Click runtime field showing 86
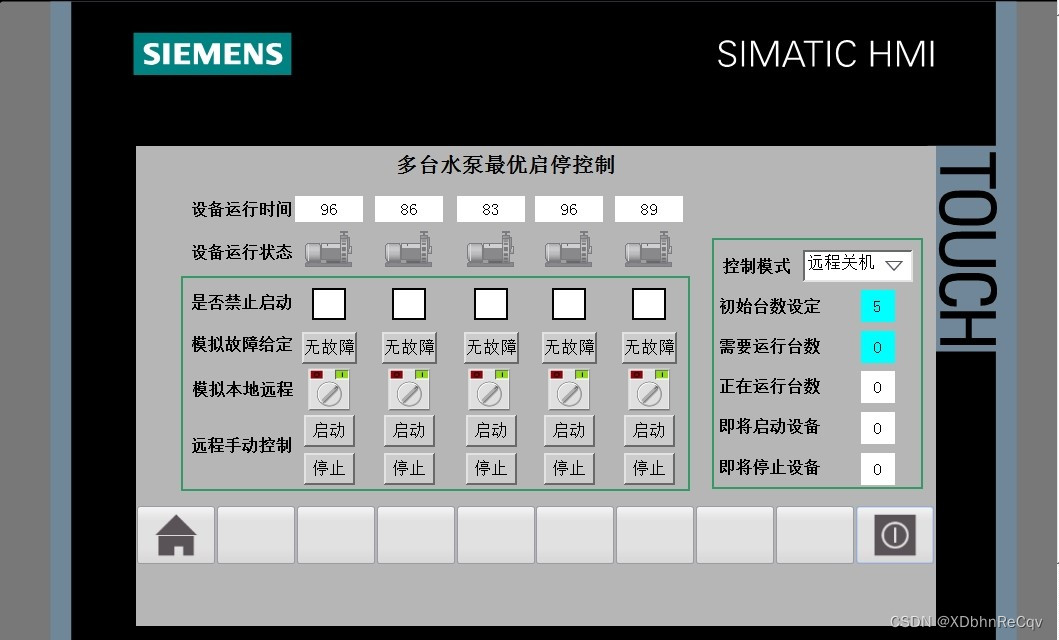This screenshot has width=1059, height=640. click(409, 209)
